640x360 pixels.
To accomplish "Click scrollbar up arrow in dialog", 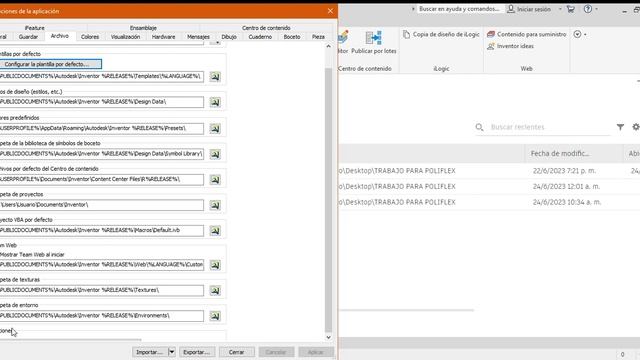I will pos(329,47).
